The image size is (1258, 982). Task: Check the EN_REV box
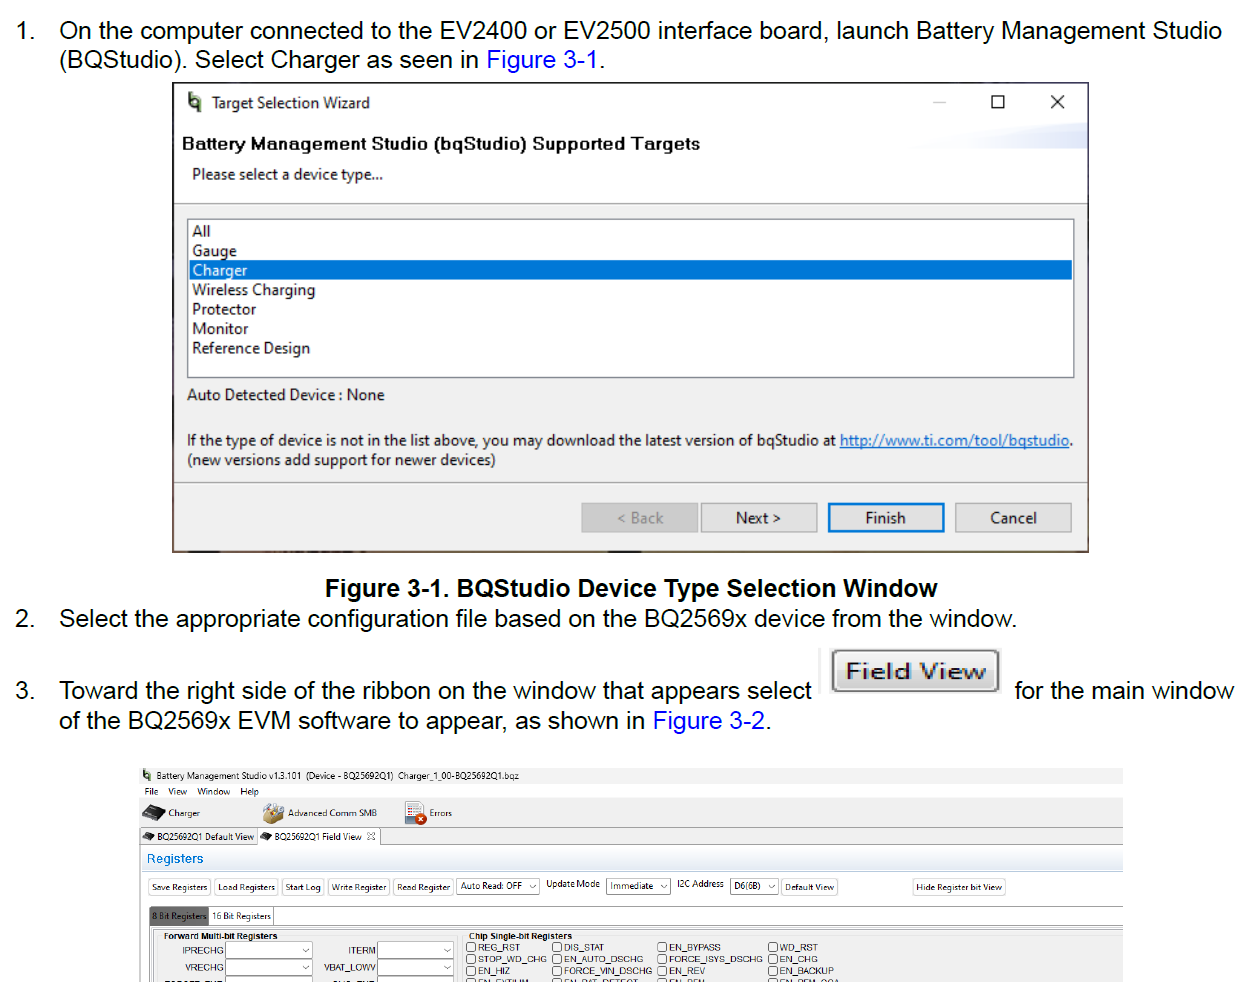tap(662, 971)
